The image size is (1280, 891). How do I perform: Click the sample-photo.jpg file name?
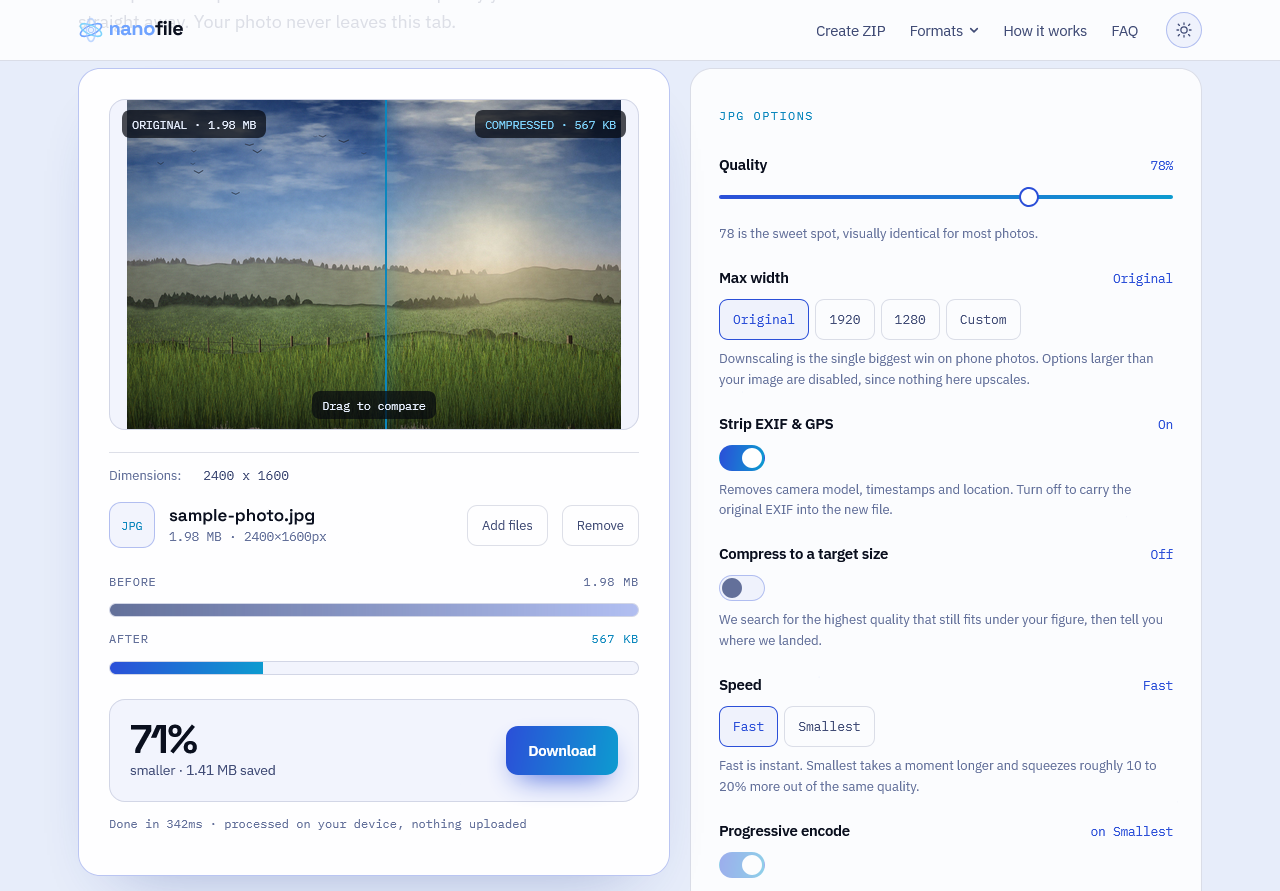point(242,516)
